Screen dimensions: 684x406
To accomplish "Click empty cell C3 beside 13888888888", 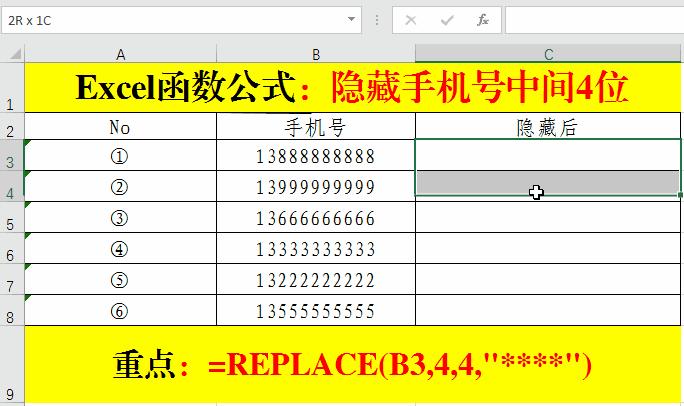I will click(548, 155).
